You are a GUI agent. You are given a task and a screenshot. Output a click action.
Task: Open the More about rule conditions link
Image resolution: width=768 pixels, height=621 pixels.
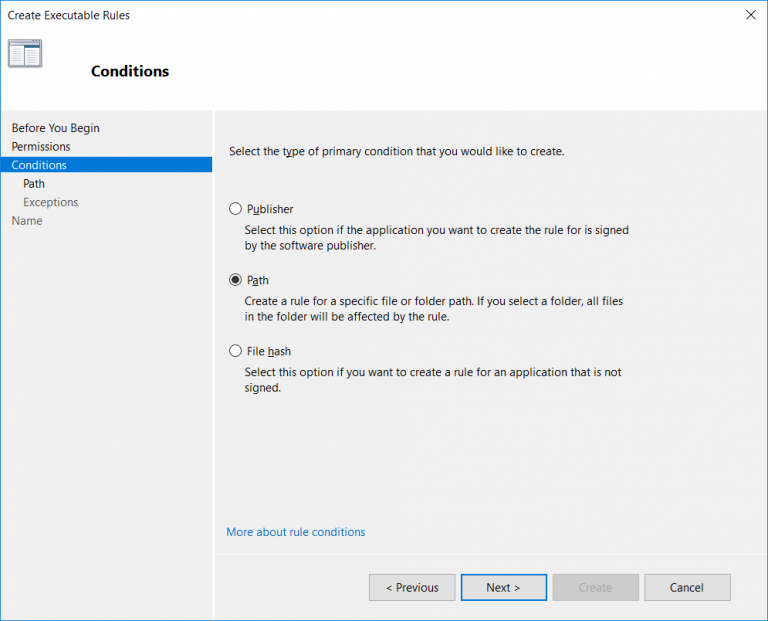(x=295, y=532)
